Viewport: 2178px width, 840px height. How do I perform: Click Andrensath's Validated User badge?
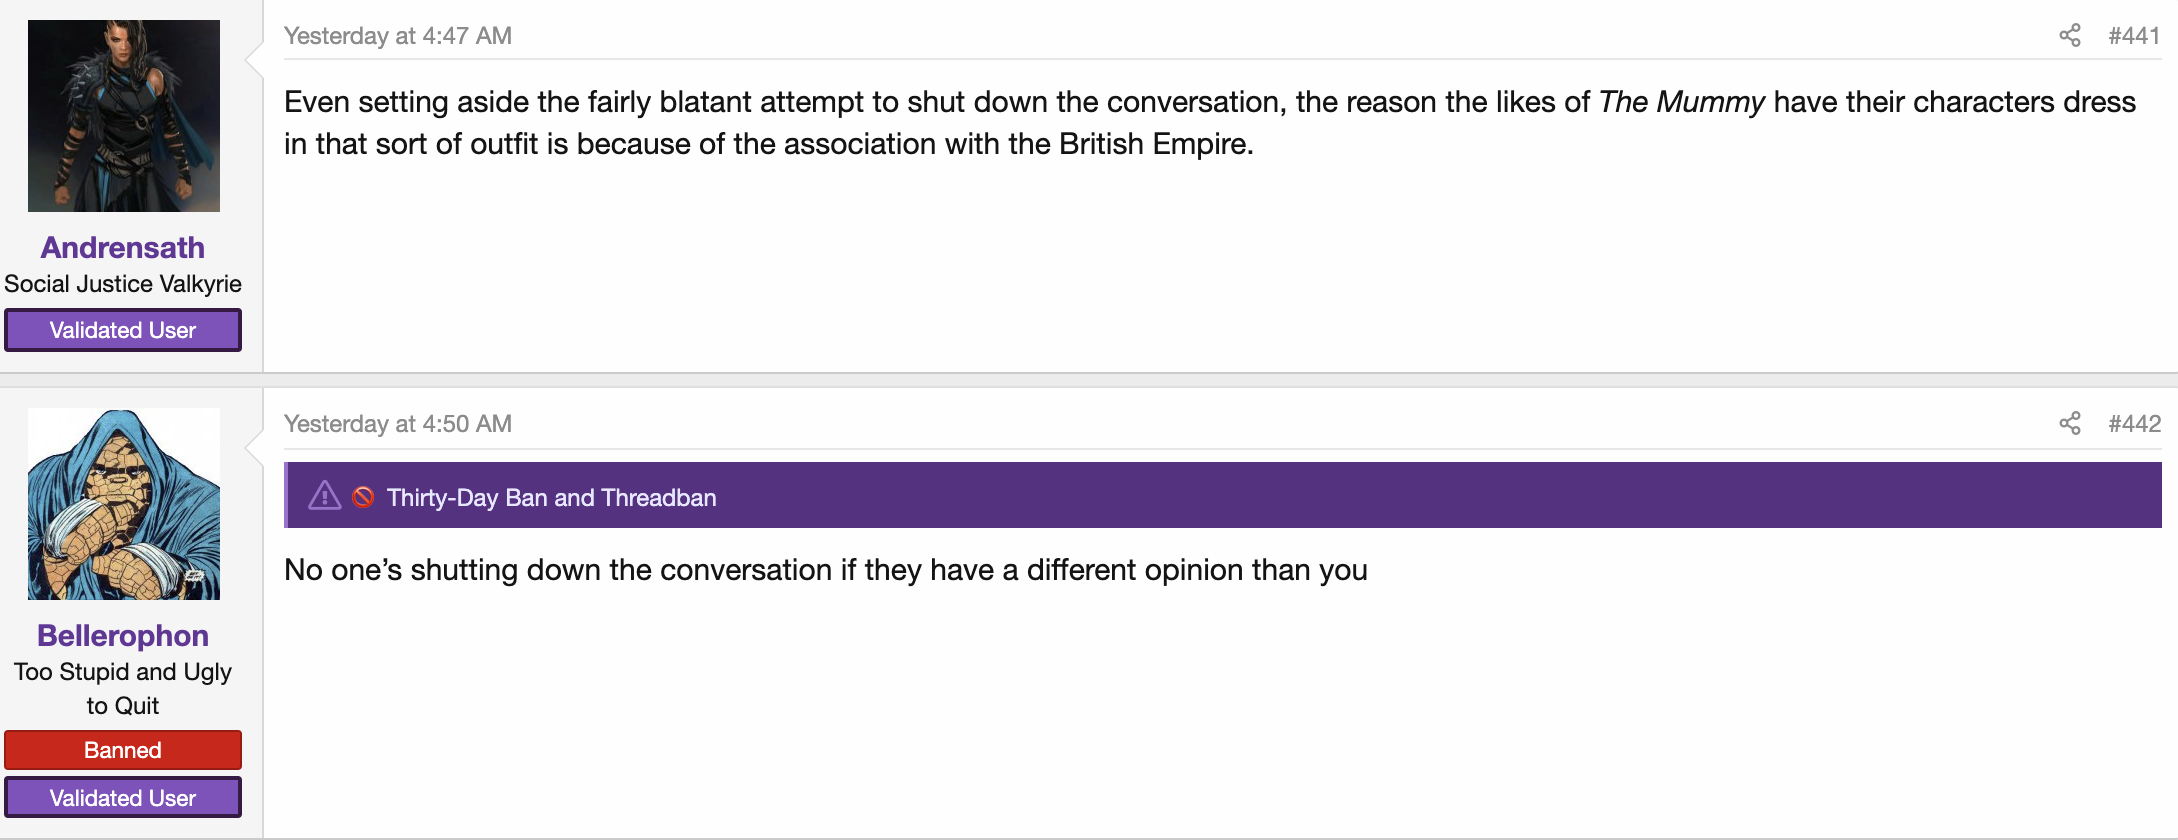(x=123, y=330)
